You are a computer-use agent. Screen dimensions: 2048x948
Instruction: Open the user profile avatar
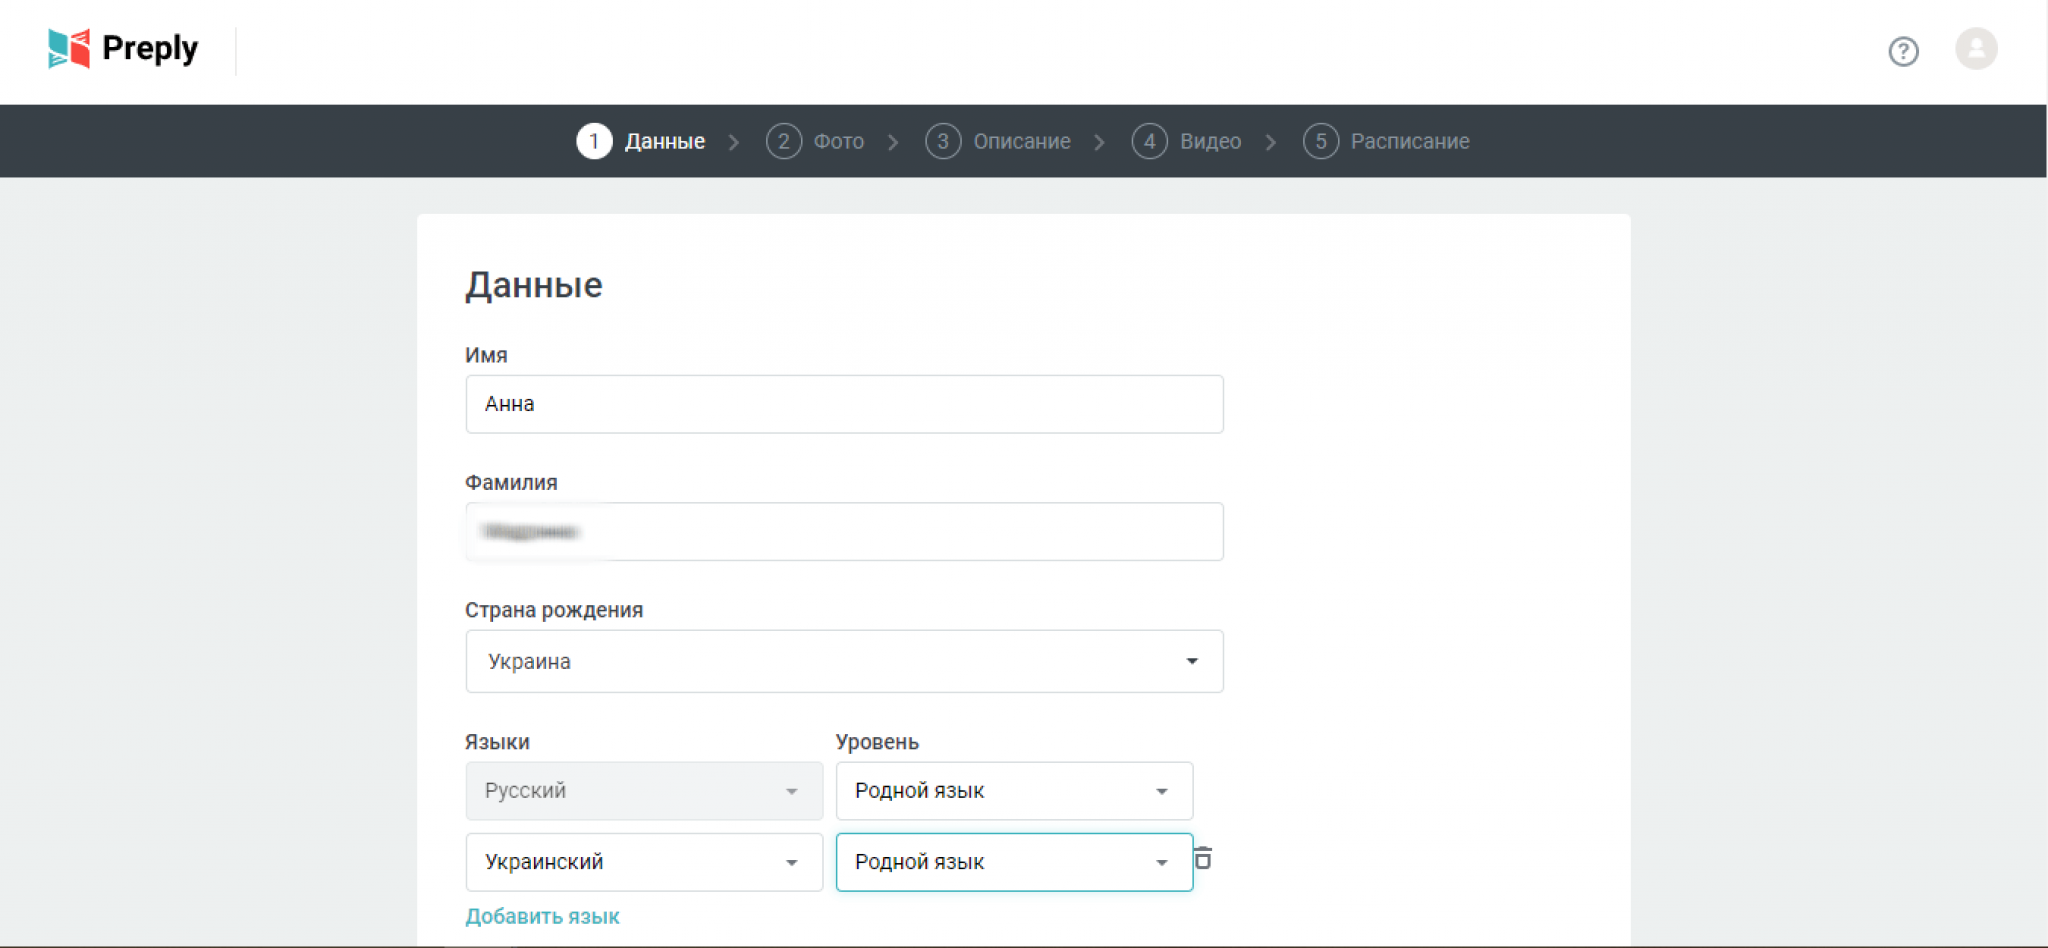click(x=1976, y=49)
